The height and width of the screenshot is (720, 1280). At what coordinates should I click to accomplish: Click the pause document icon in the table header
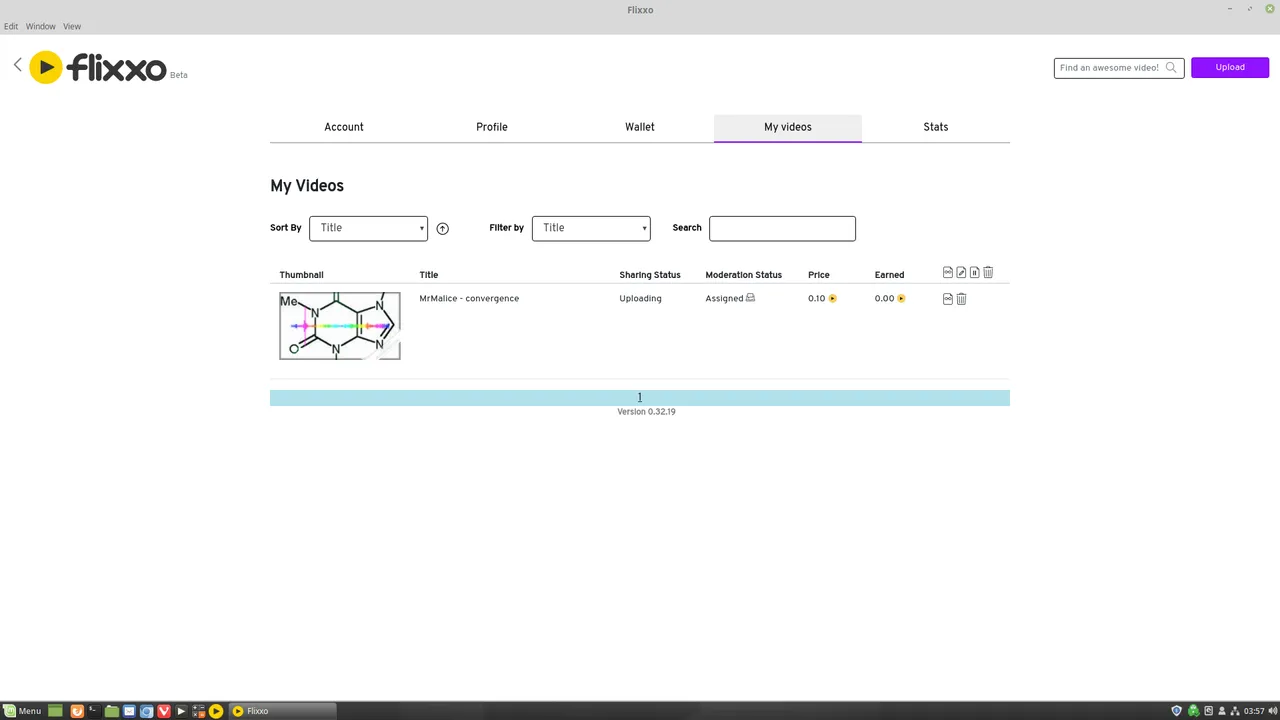point(974,272)
